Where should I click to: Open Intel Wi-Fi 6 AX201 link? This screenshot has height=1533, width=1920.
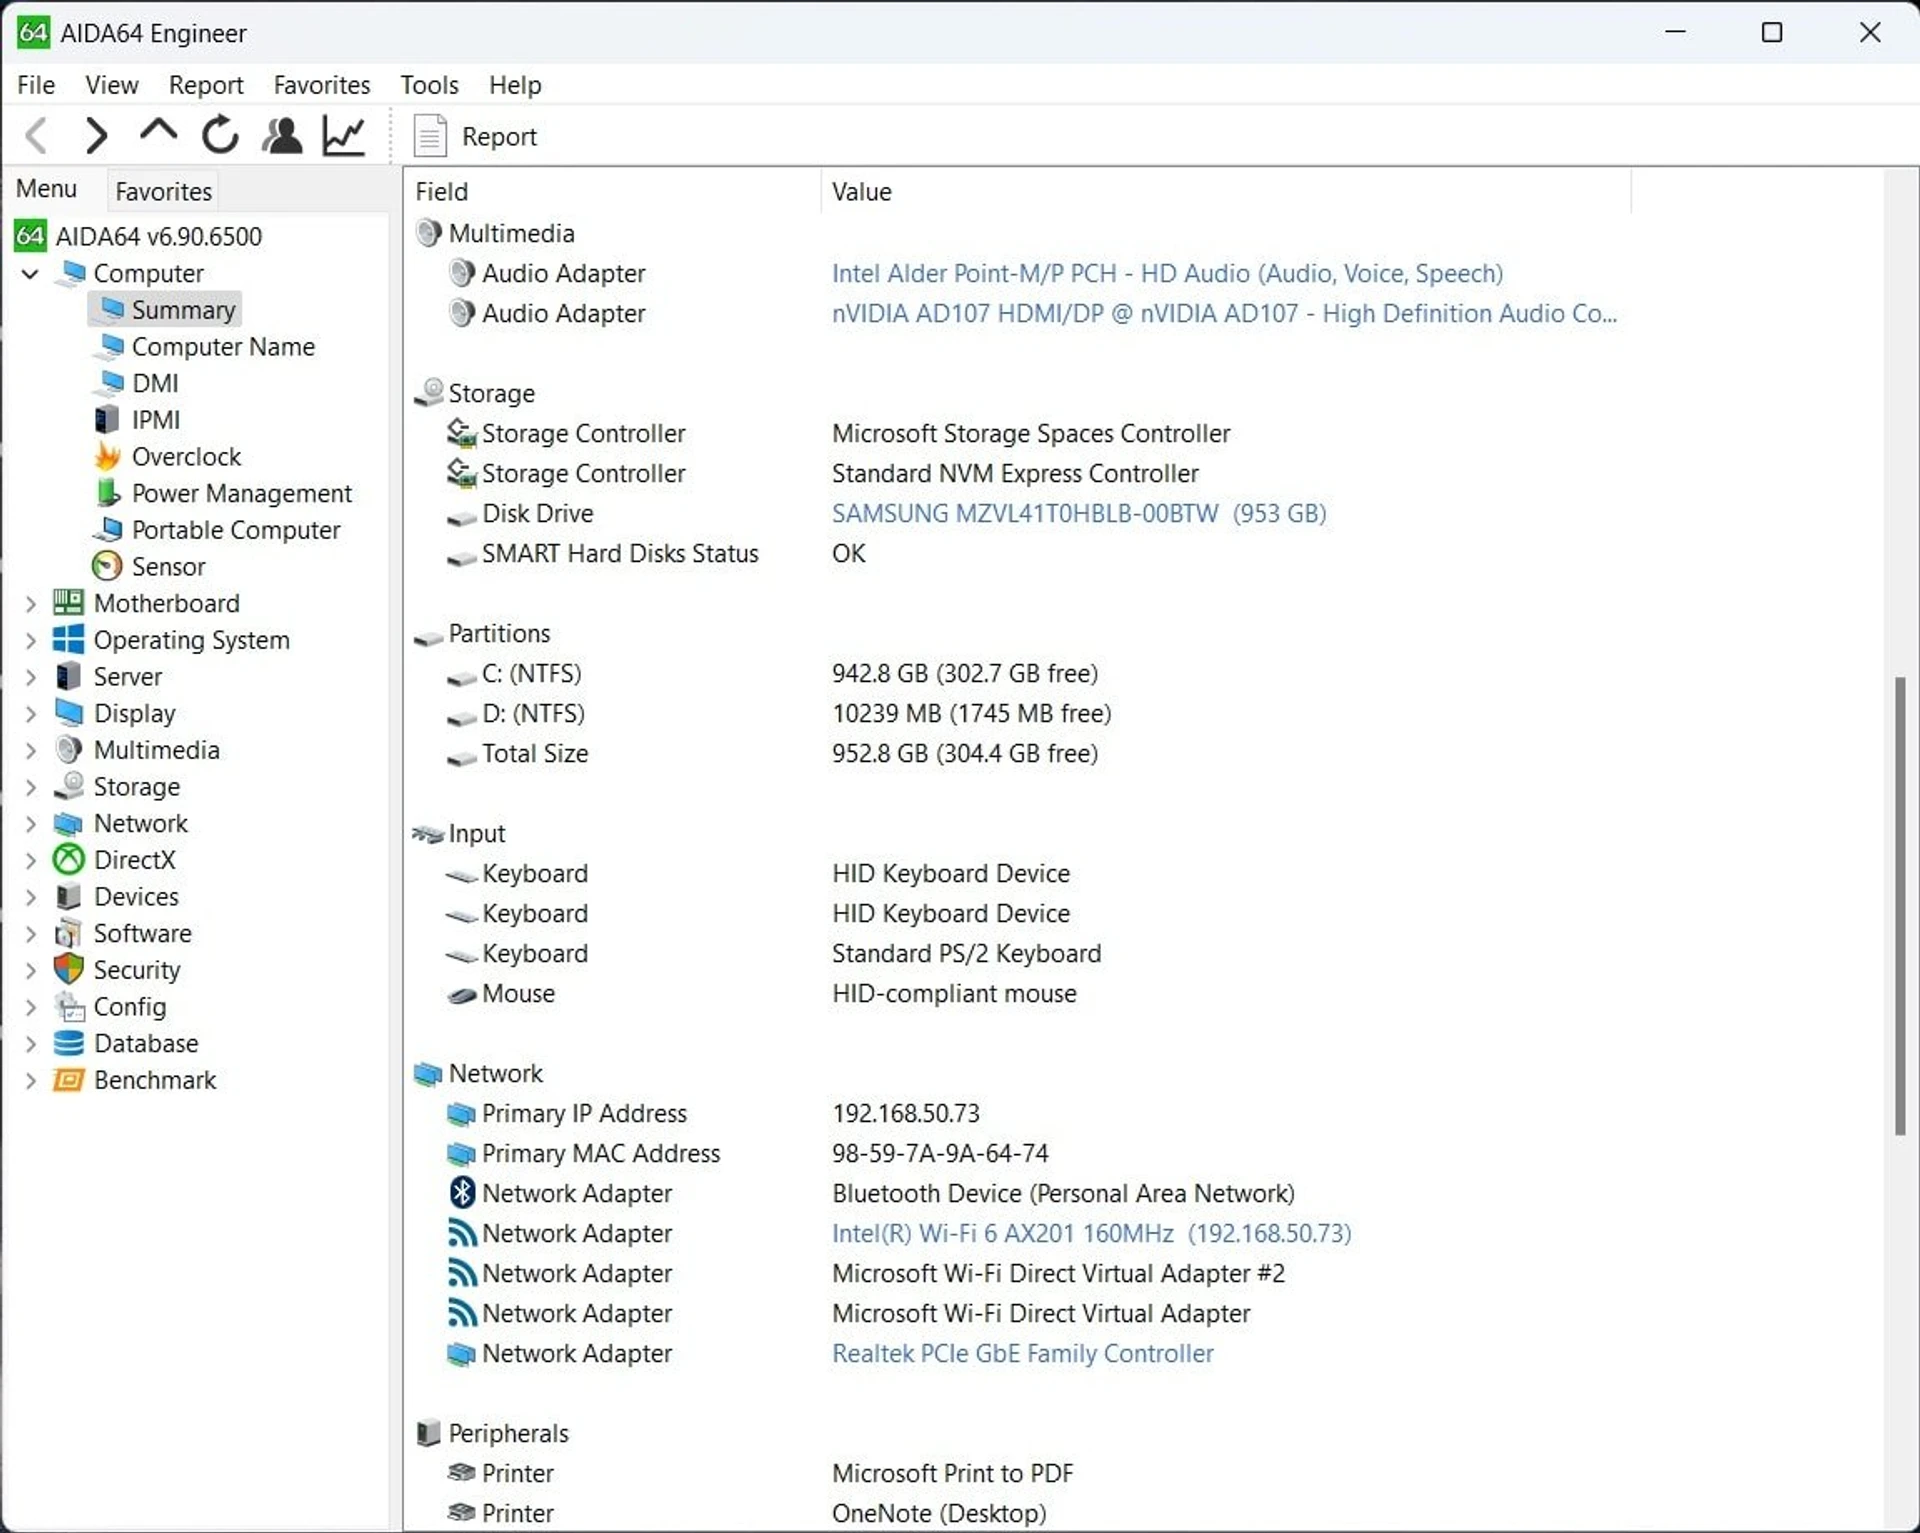[1091, 1234]
